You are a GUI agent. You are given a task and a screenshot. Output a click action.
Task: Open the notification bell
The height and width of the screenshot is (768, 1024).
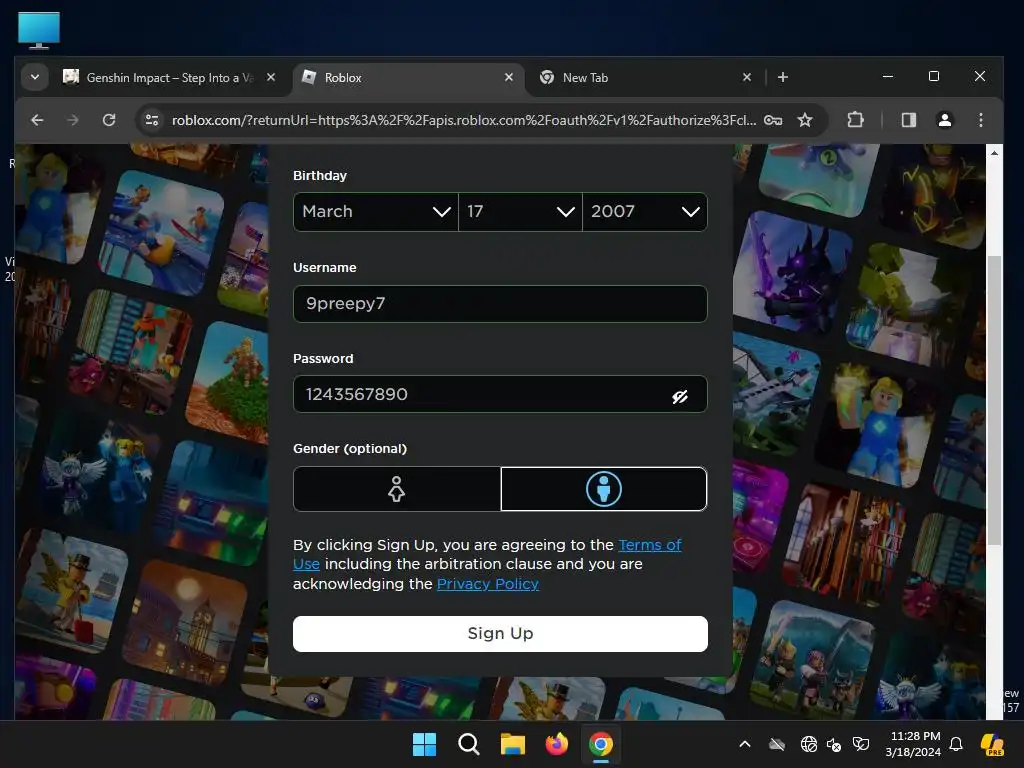point(956,744)
